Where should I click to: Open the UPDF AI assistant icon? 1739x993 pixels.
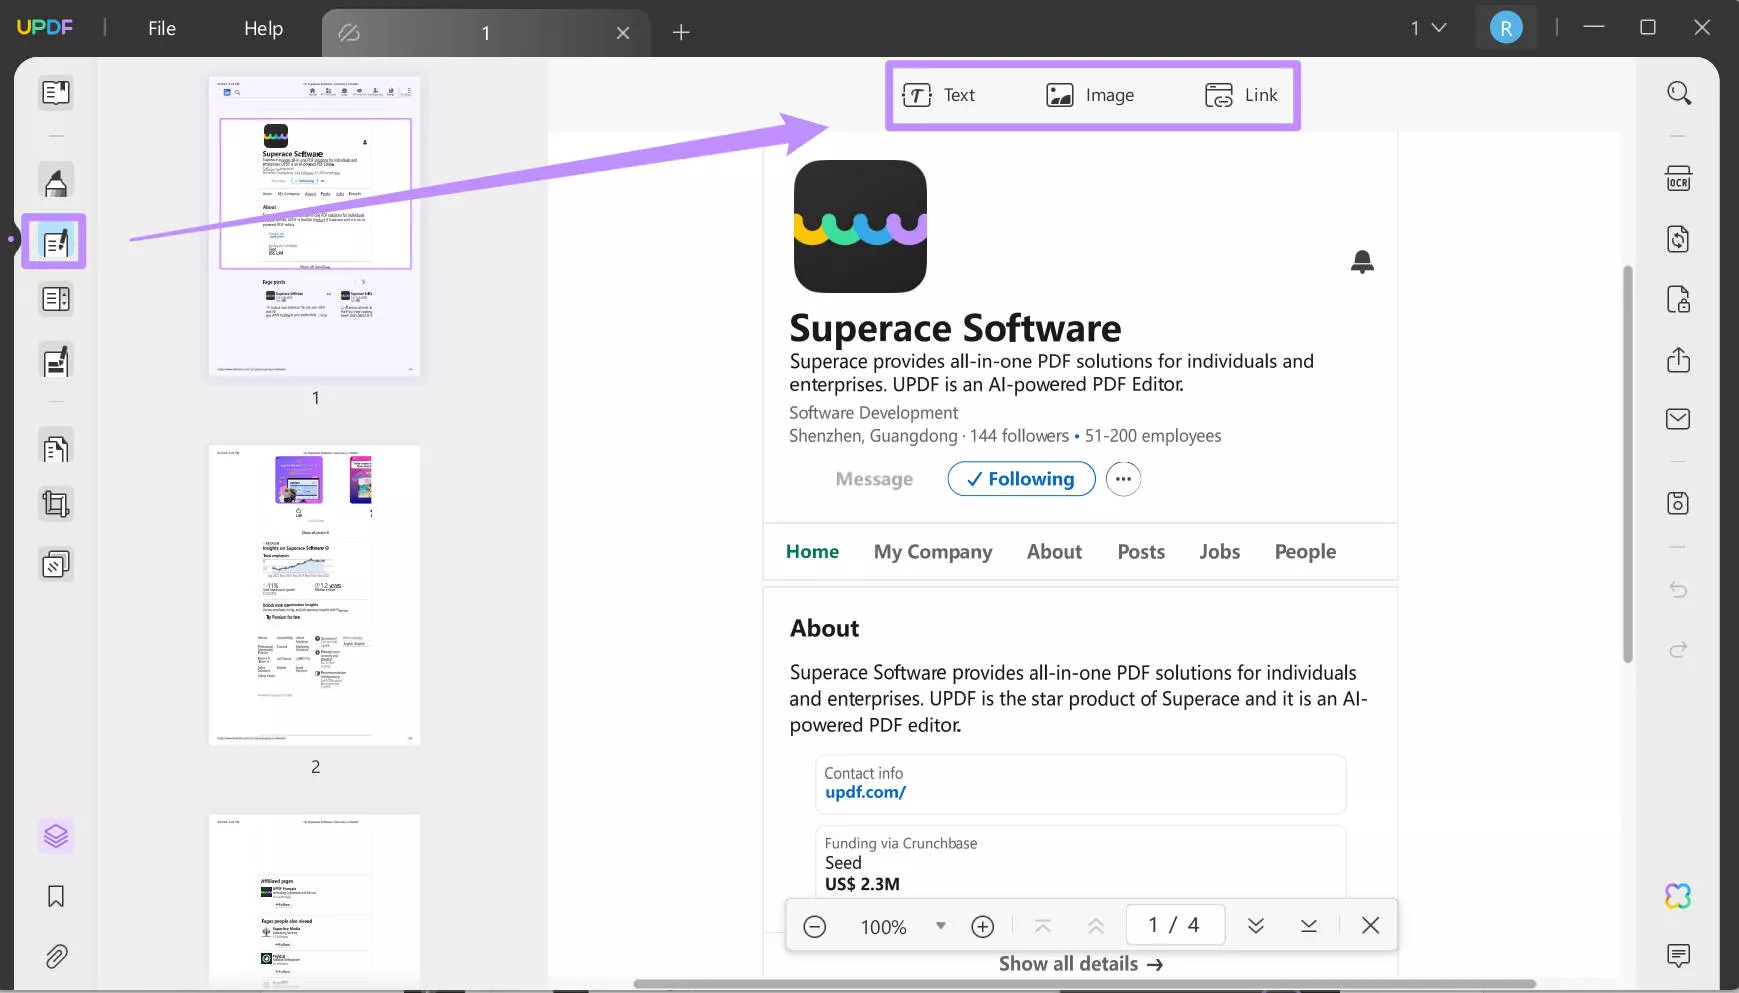pyautogui.click(x=1679, y=896)
